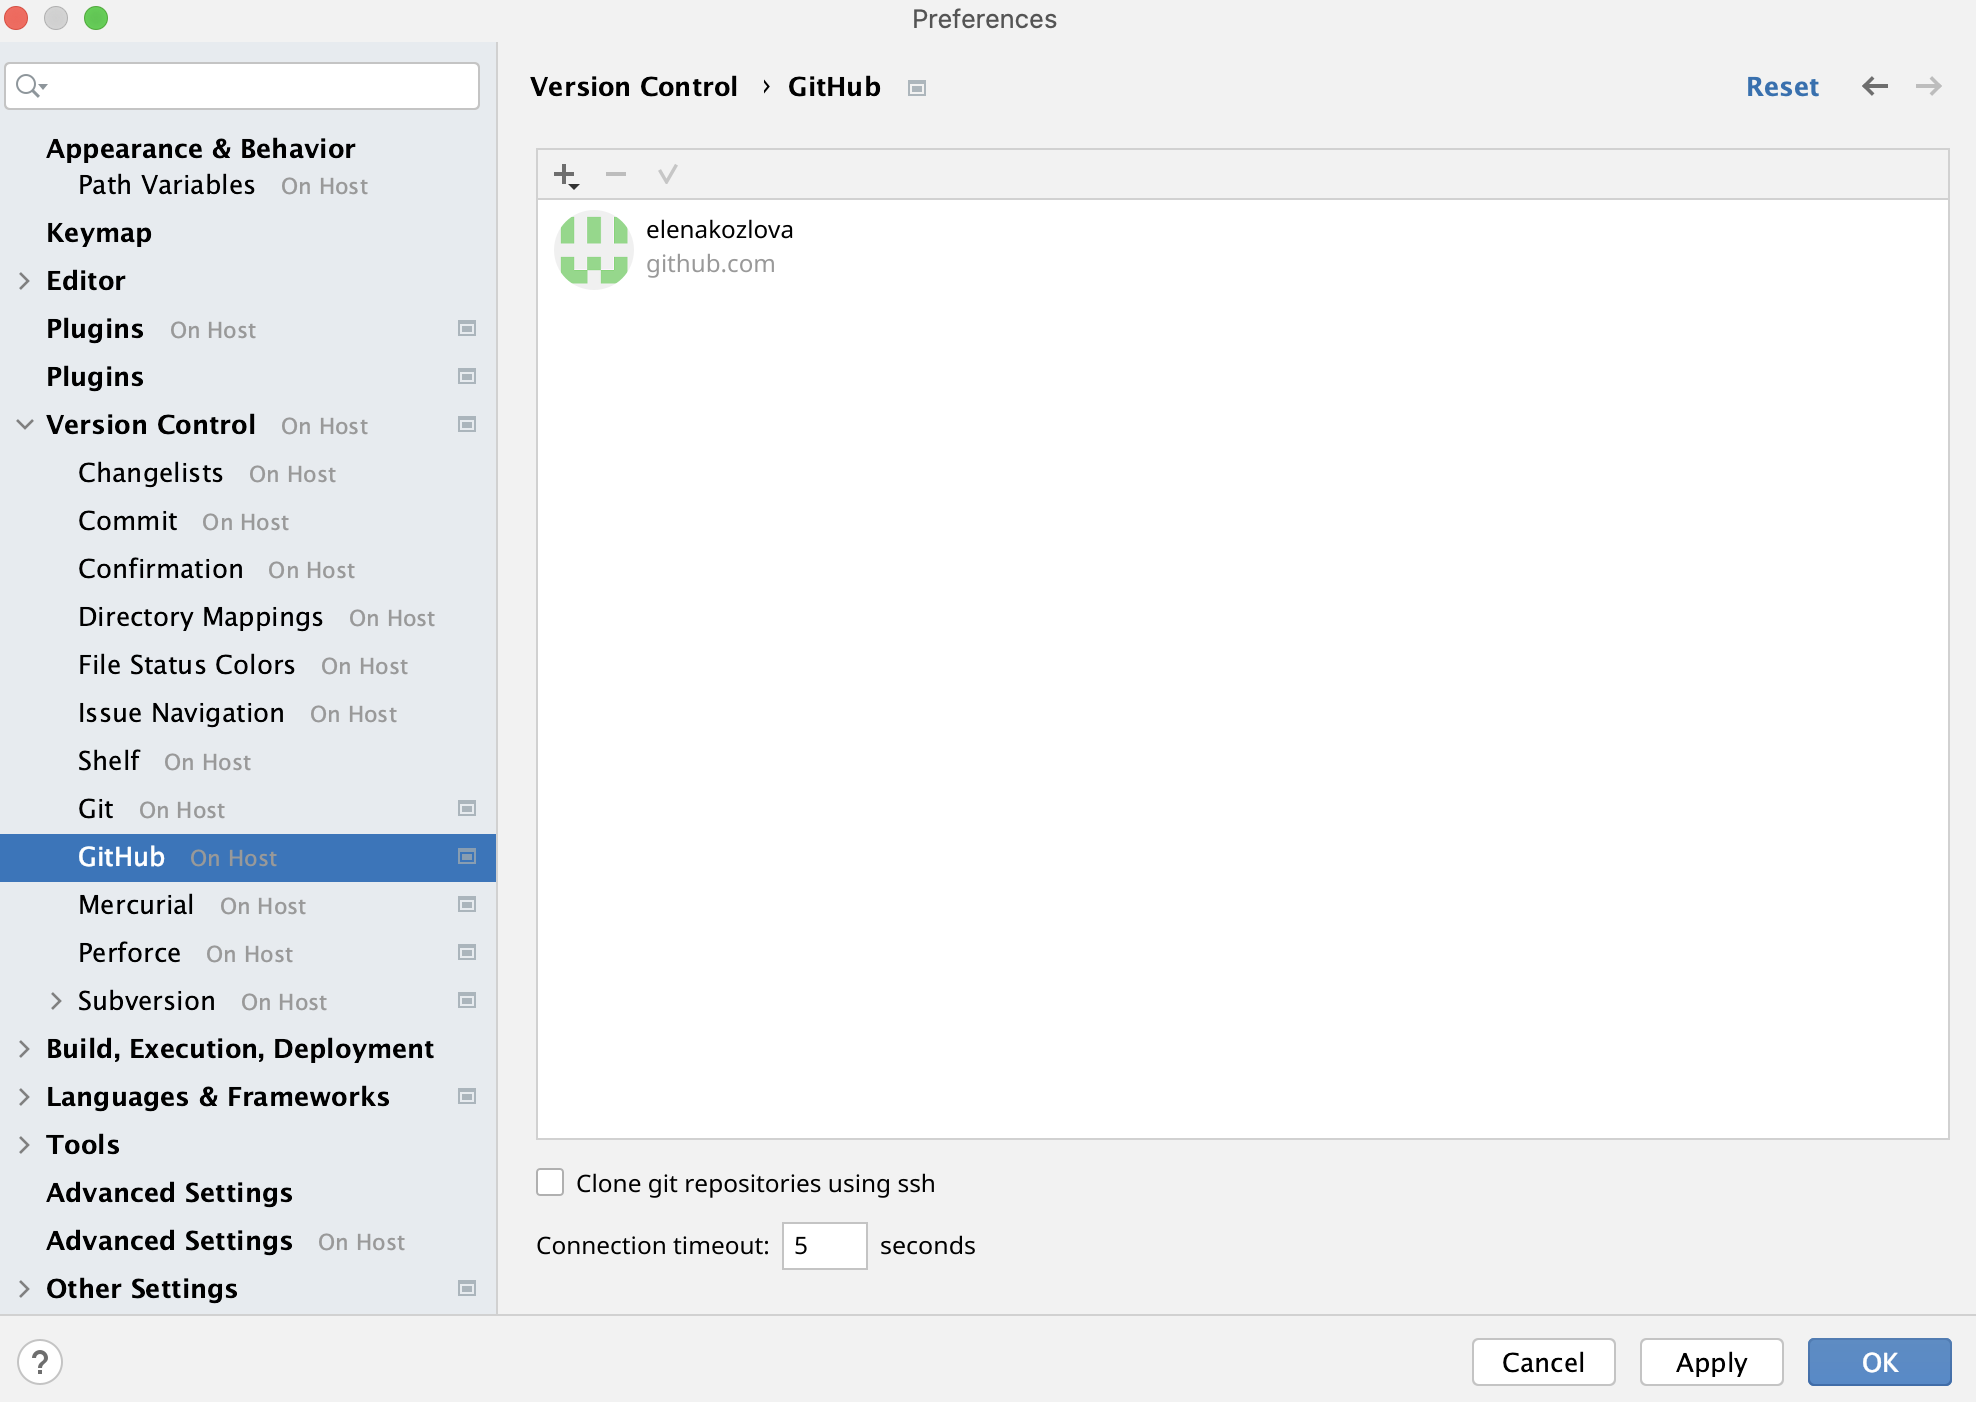Remove the selected account using the minus icon
The height and width of the screenshot is (1402, 1976).
pos(616,174)
